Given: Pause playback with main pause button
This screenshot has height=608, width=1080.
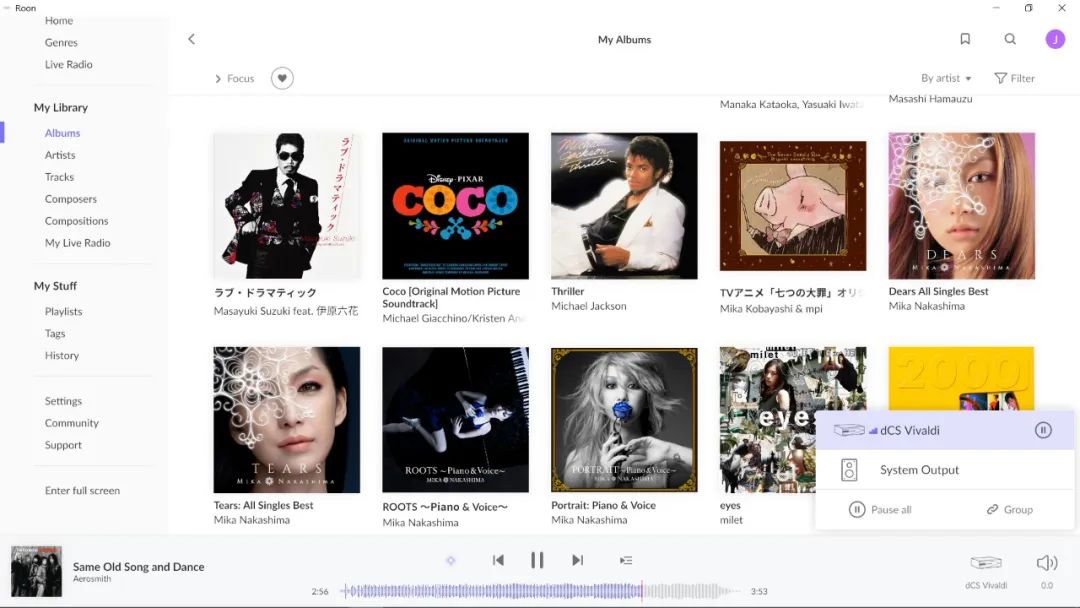Looking at the screenshot, I should [x=537, y=560].
